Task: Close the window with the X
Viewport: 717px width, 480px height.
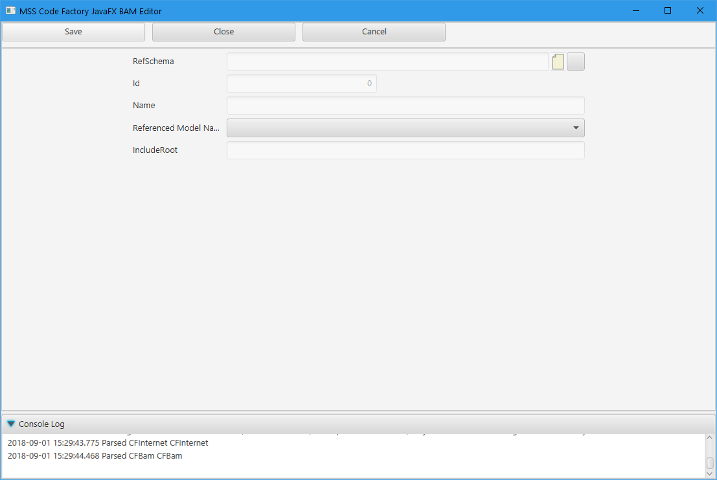Action: tap(700, 10)
